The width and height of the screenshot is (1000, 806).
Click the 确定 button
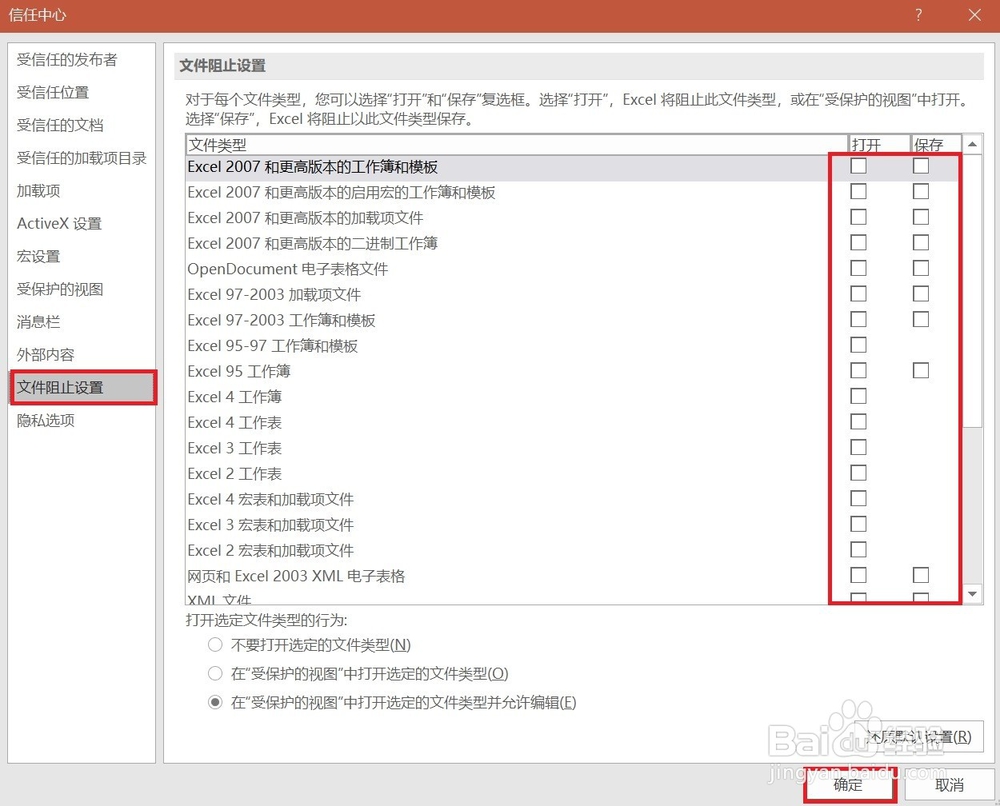849,785
